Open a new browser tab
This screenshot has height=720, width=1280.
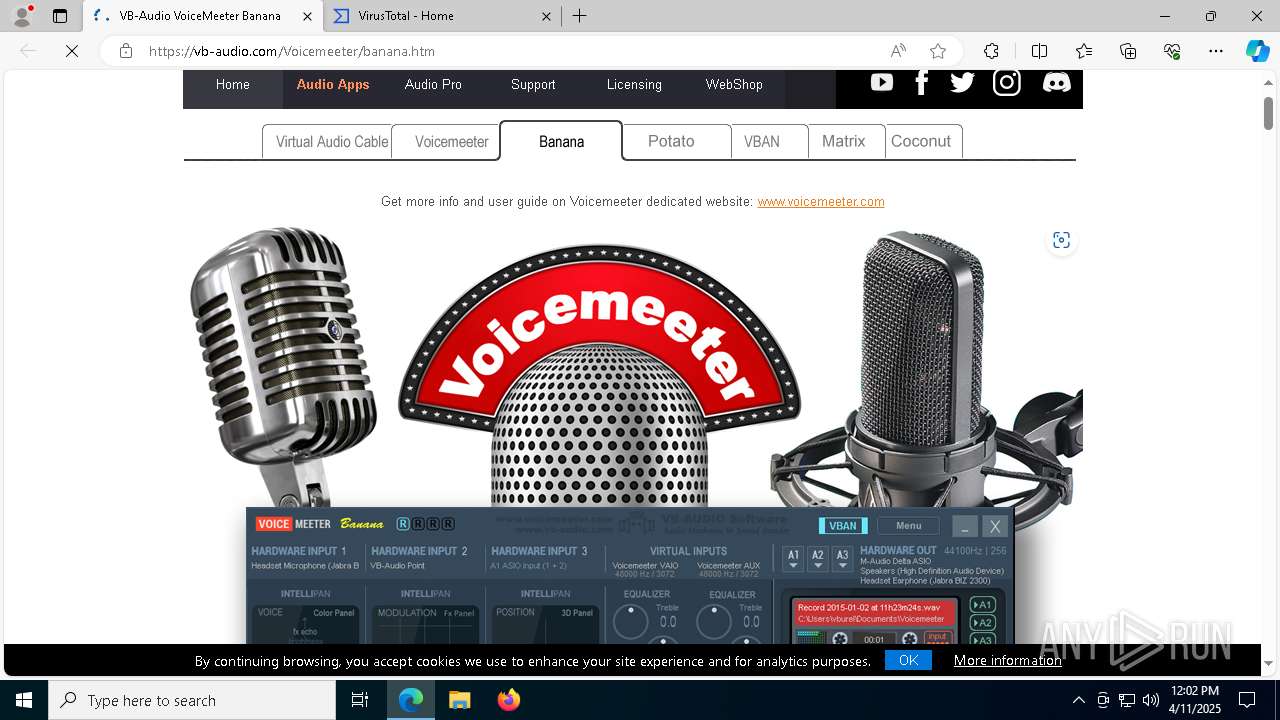point(579,16)
